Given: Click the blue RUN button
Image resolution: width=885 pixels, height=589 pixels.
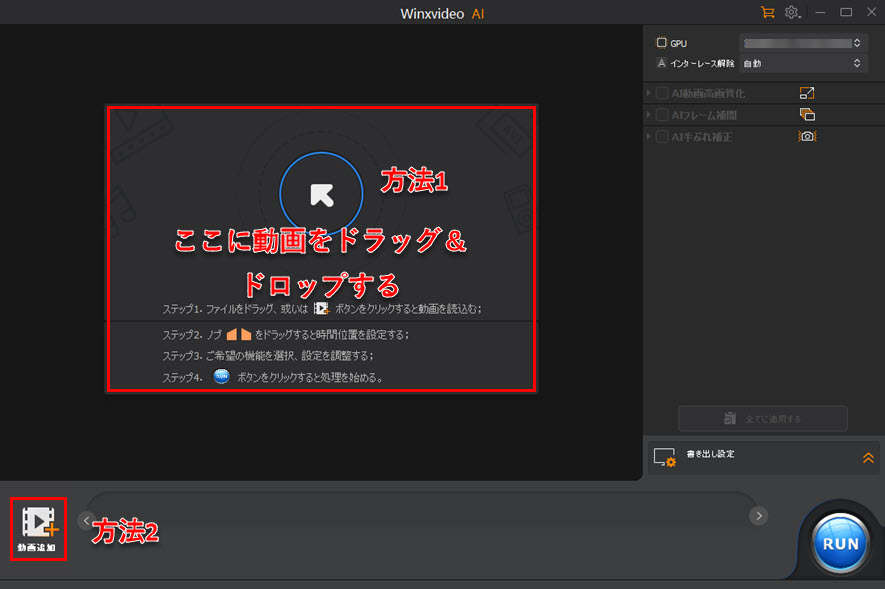Looking at the screenshot, I should 840,543.
